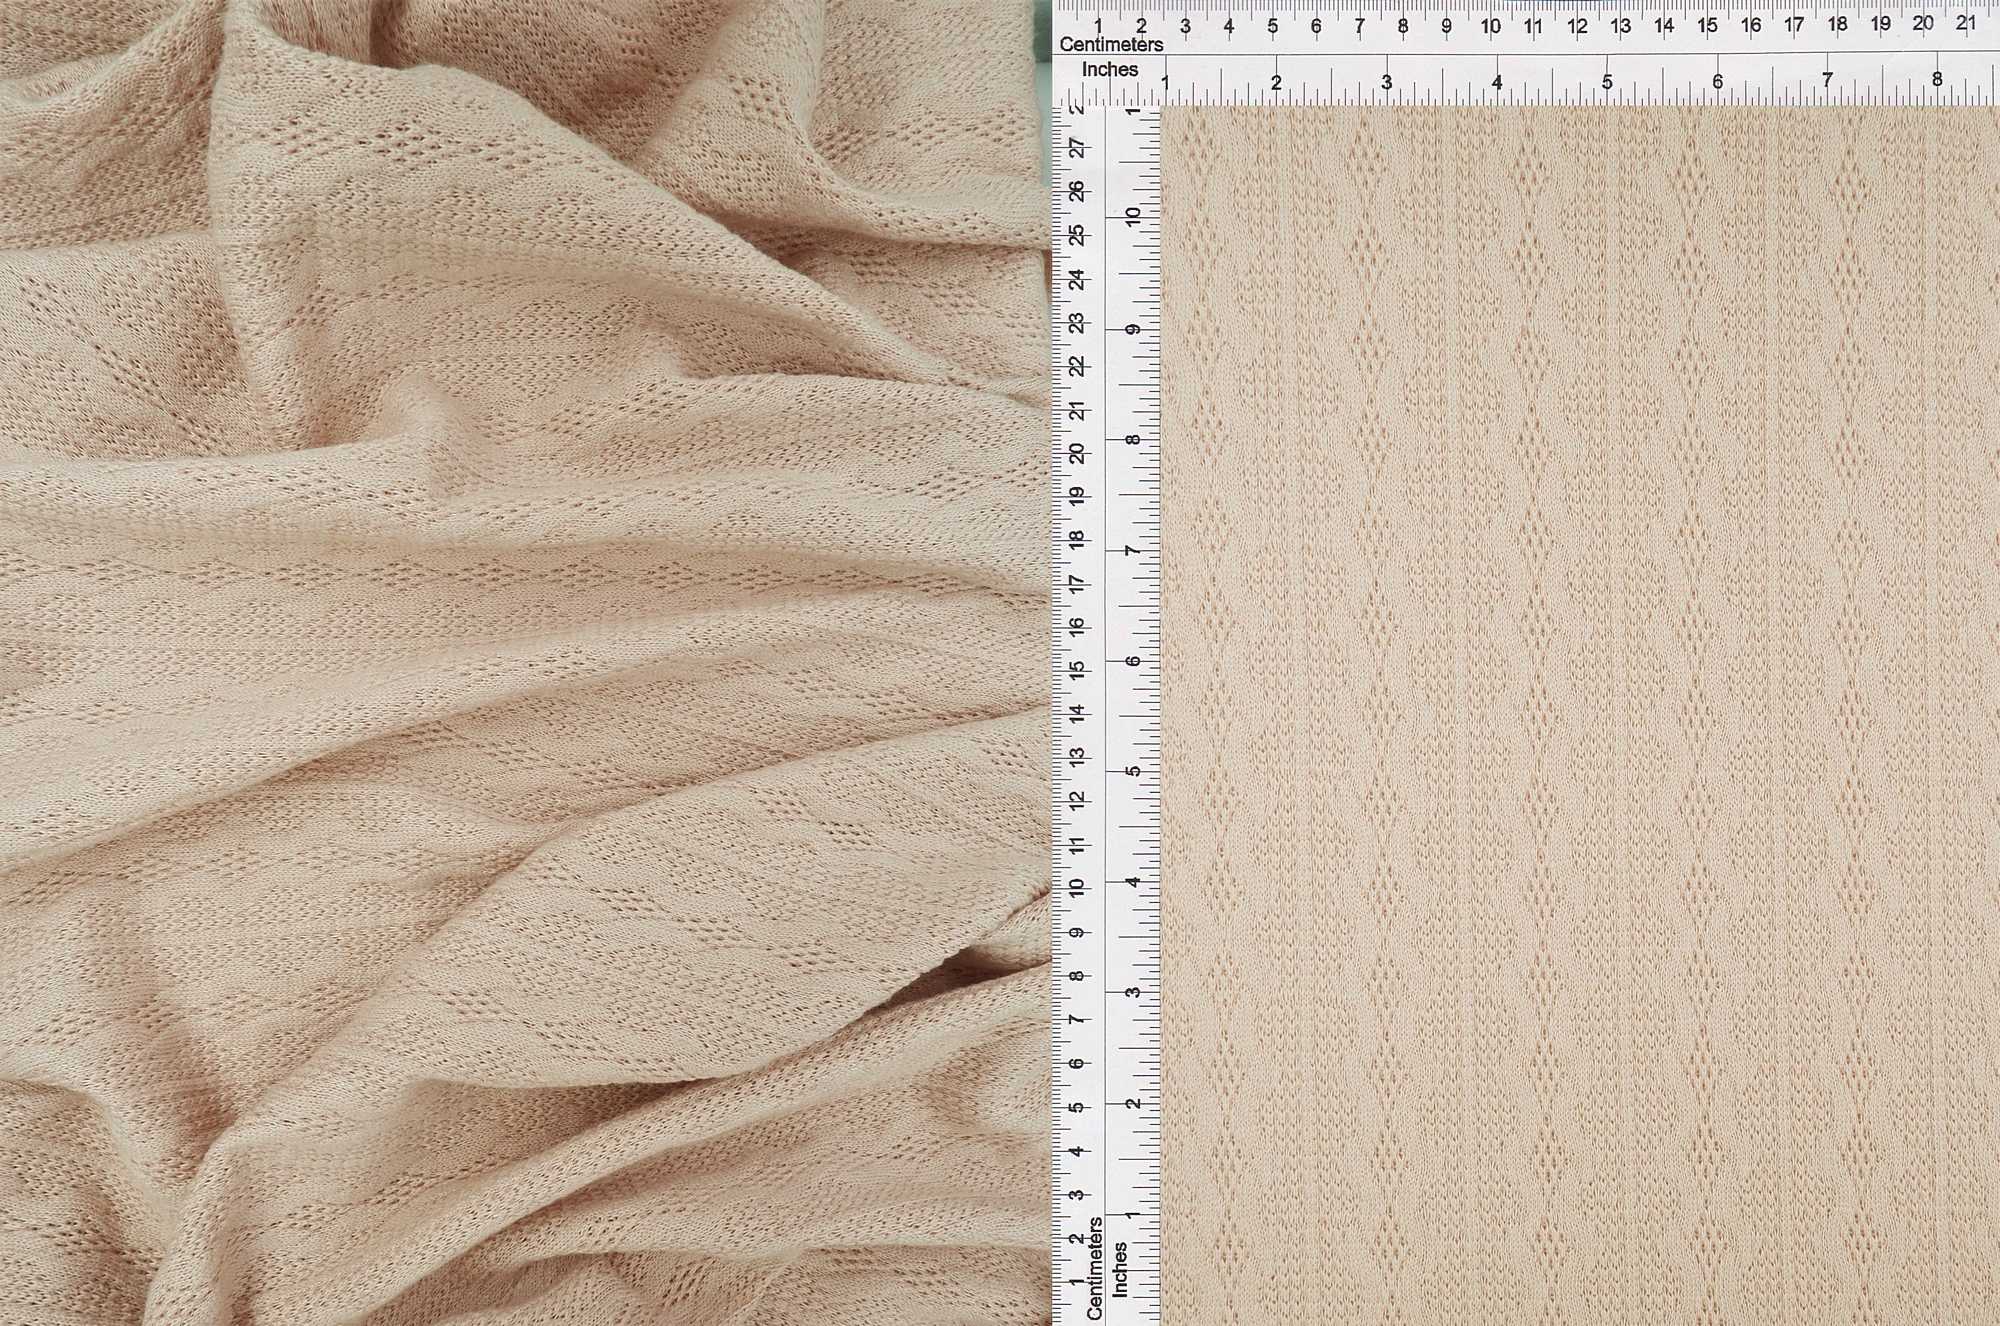Click the 7 inch mark on vertical ruler
Screen dimensions: 2000x1326
point(1132,551)
